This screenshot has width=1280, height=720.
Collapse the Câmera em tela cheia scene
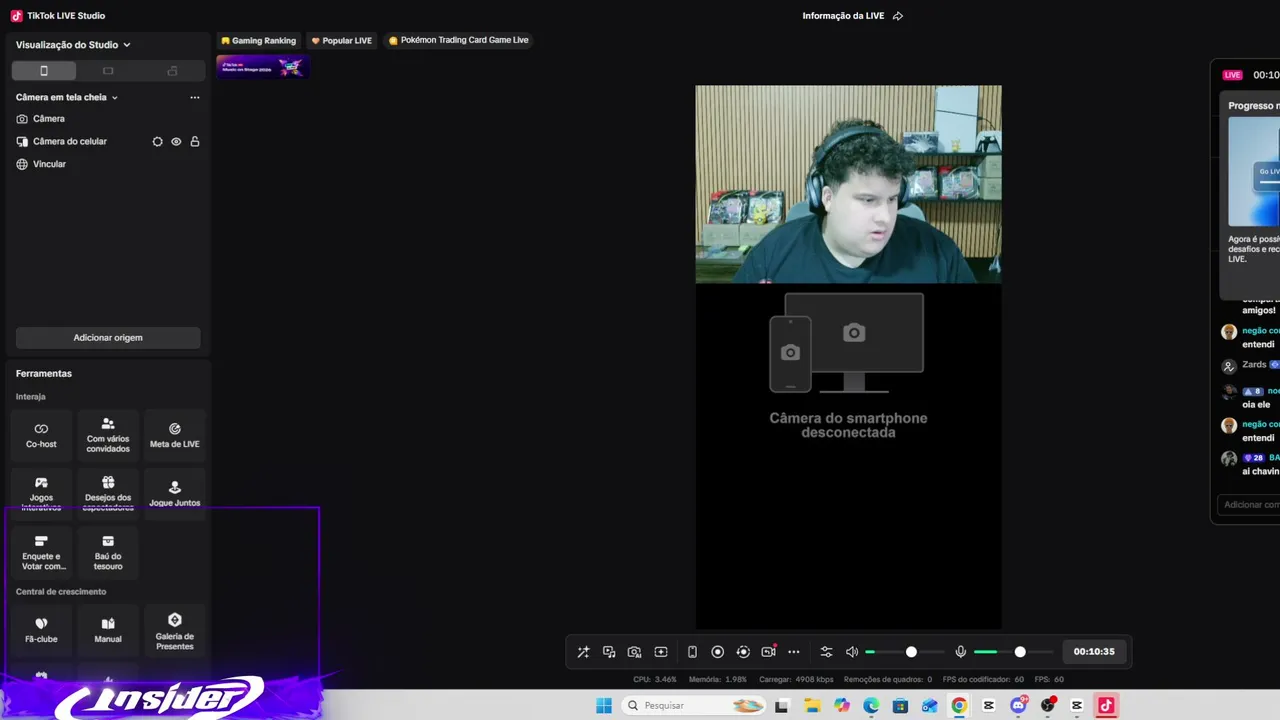click(115, 98)
